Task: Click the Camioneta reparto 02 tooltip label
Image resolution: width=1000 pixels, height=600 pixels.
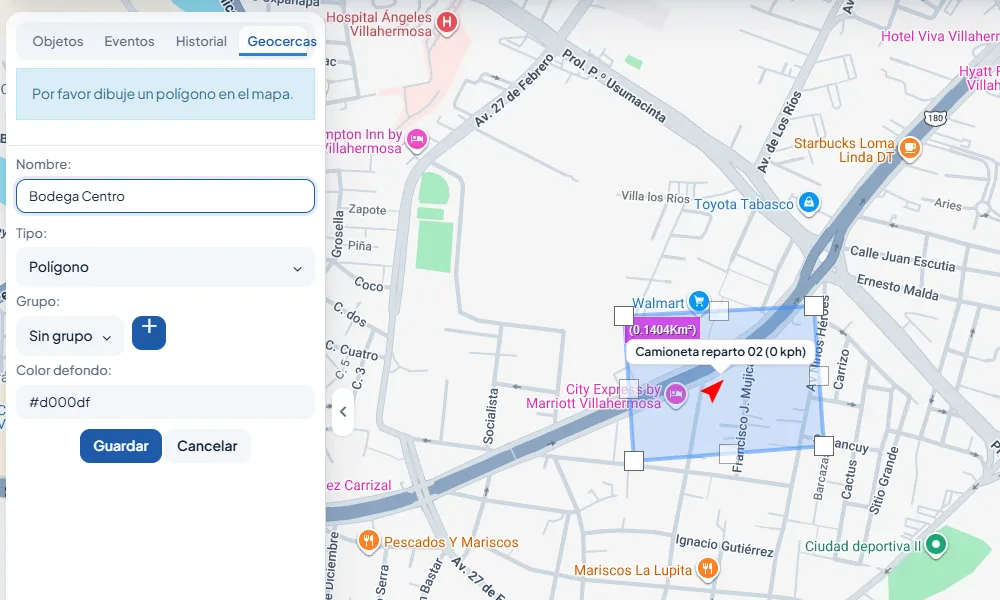Action: tap(721, 352)
